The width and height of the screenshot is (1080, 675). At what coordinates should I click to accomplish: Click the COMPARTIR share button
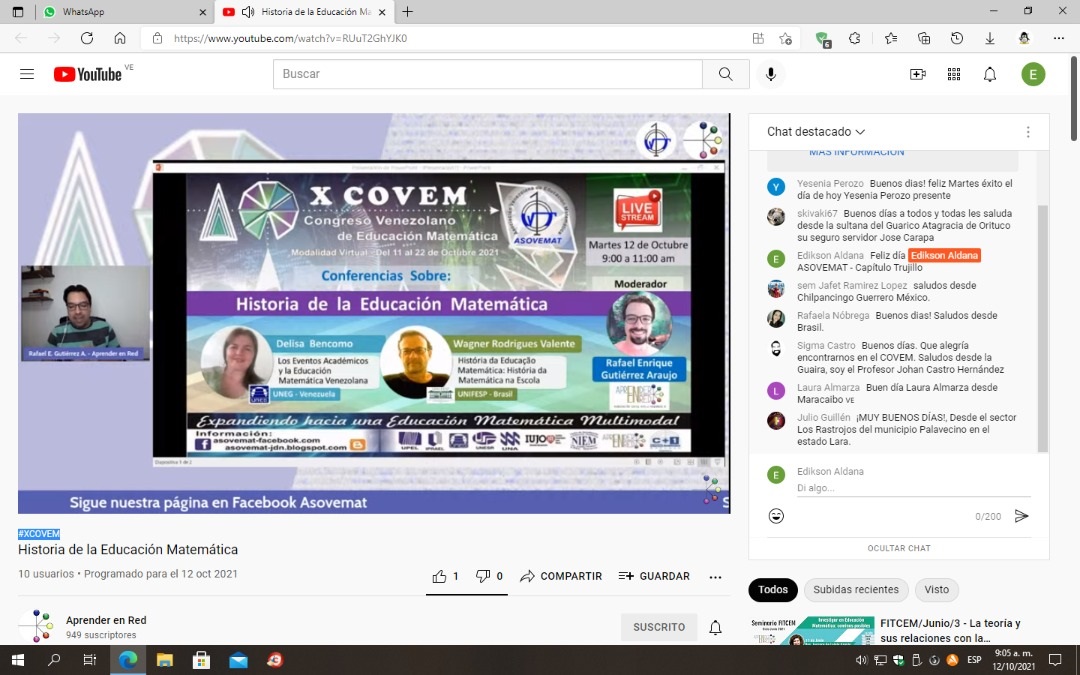click(561, 577)
